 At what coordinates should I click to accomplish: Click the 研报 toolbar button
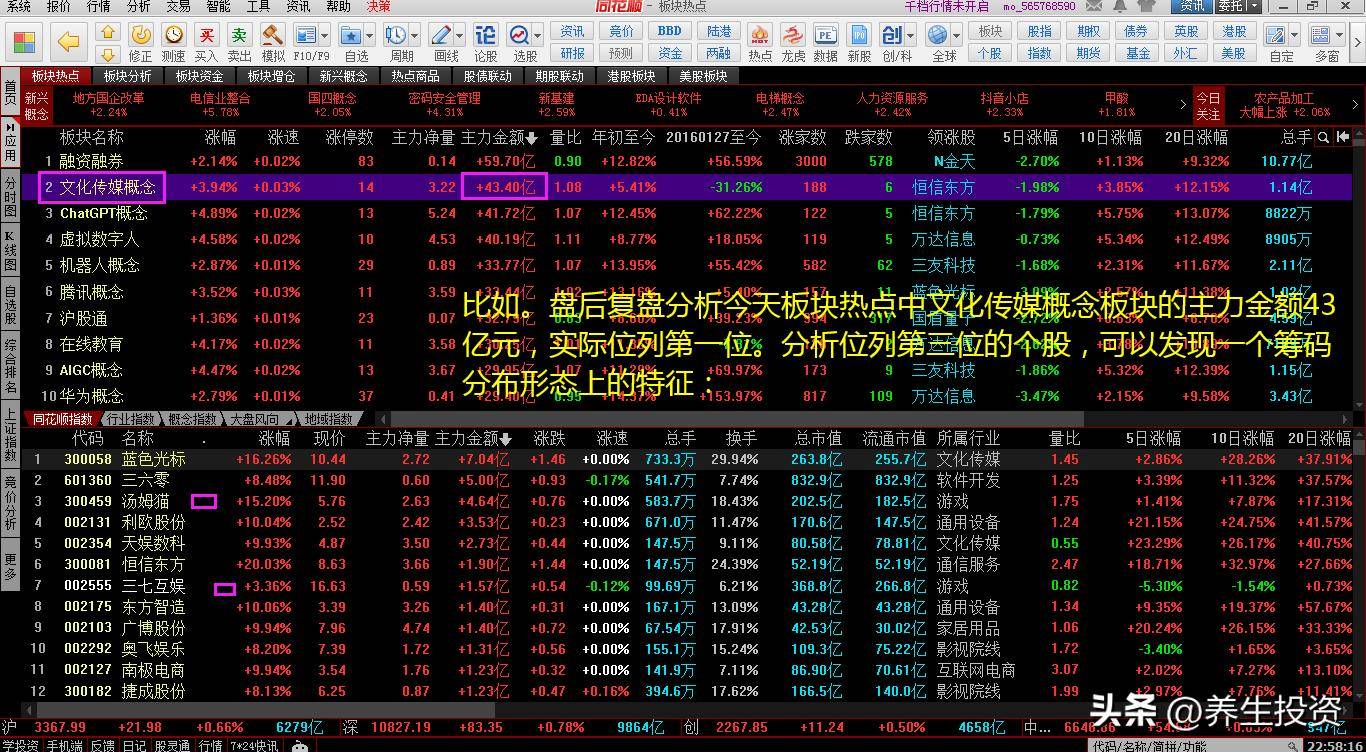click(x=573, y=53)
